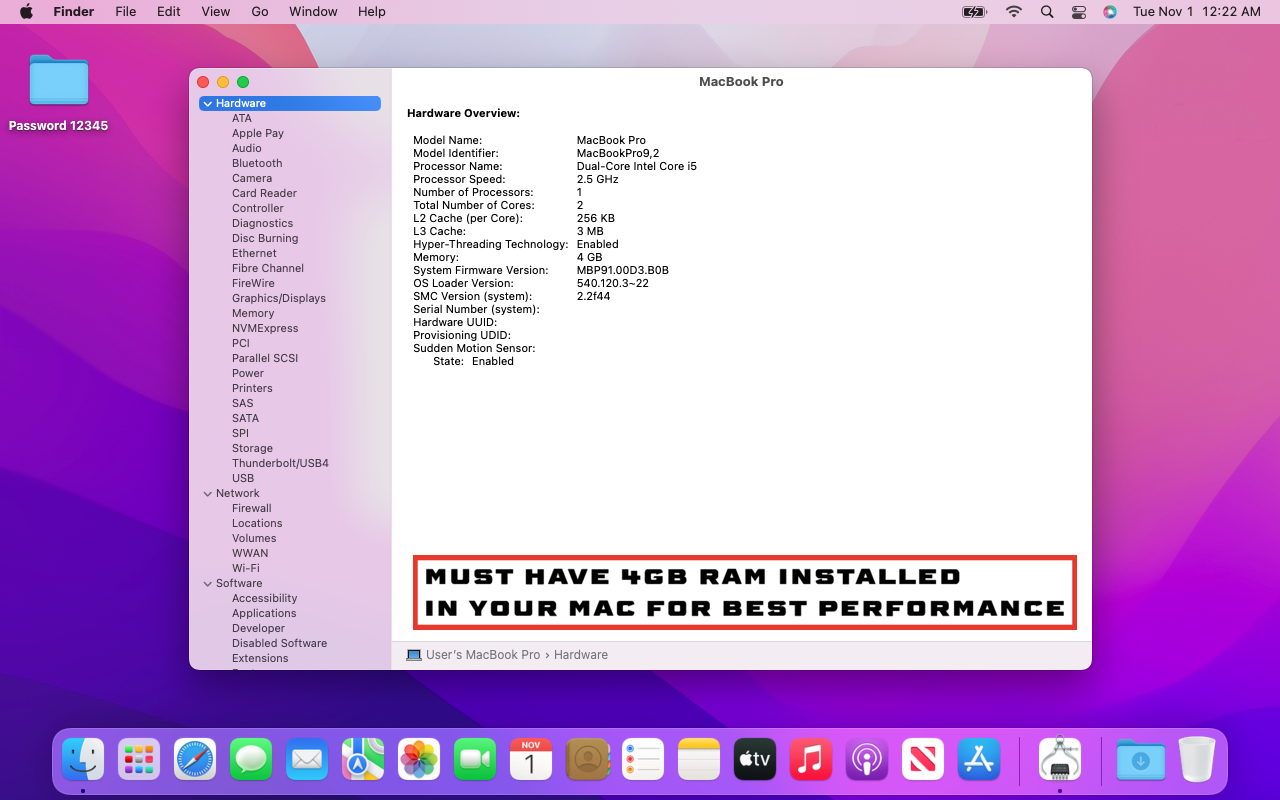
Task: Open Launchpad in the Dock
Action: [139, 760]
